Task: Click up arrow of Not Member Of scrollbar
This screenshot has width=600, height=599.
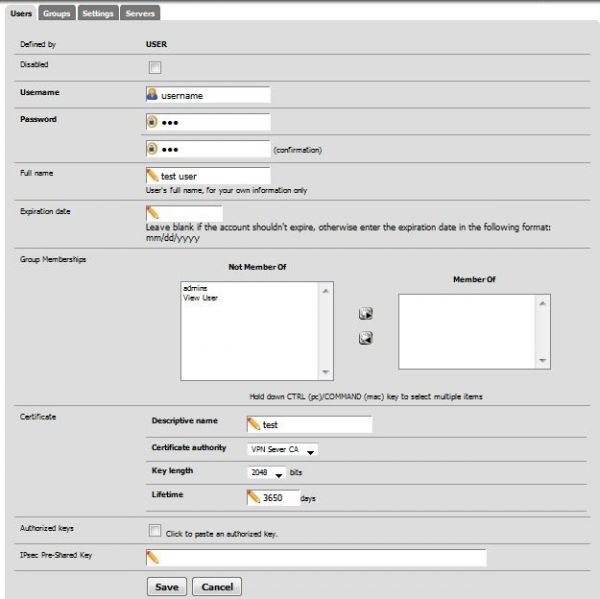Action: (326, 291)
